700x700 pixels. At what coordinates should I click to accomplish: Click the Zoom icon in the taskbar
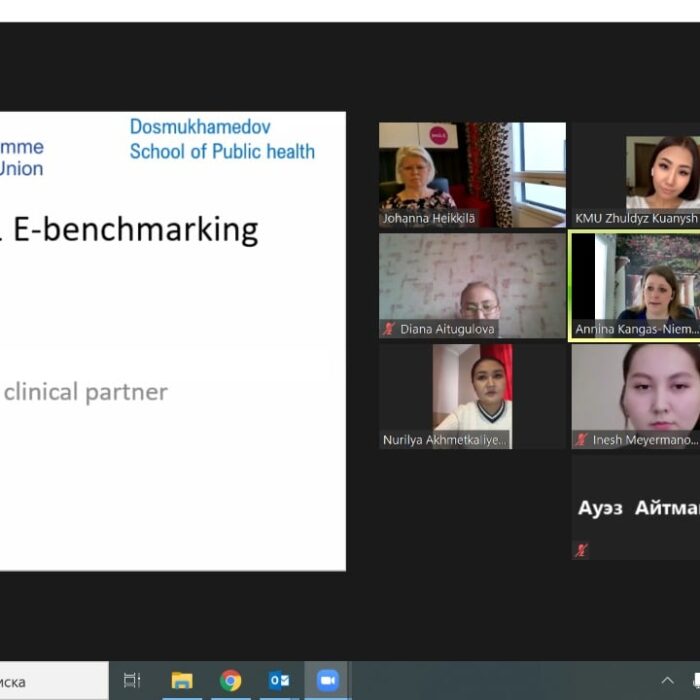coord(327,681)
